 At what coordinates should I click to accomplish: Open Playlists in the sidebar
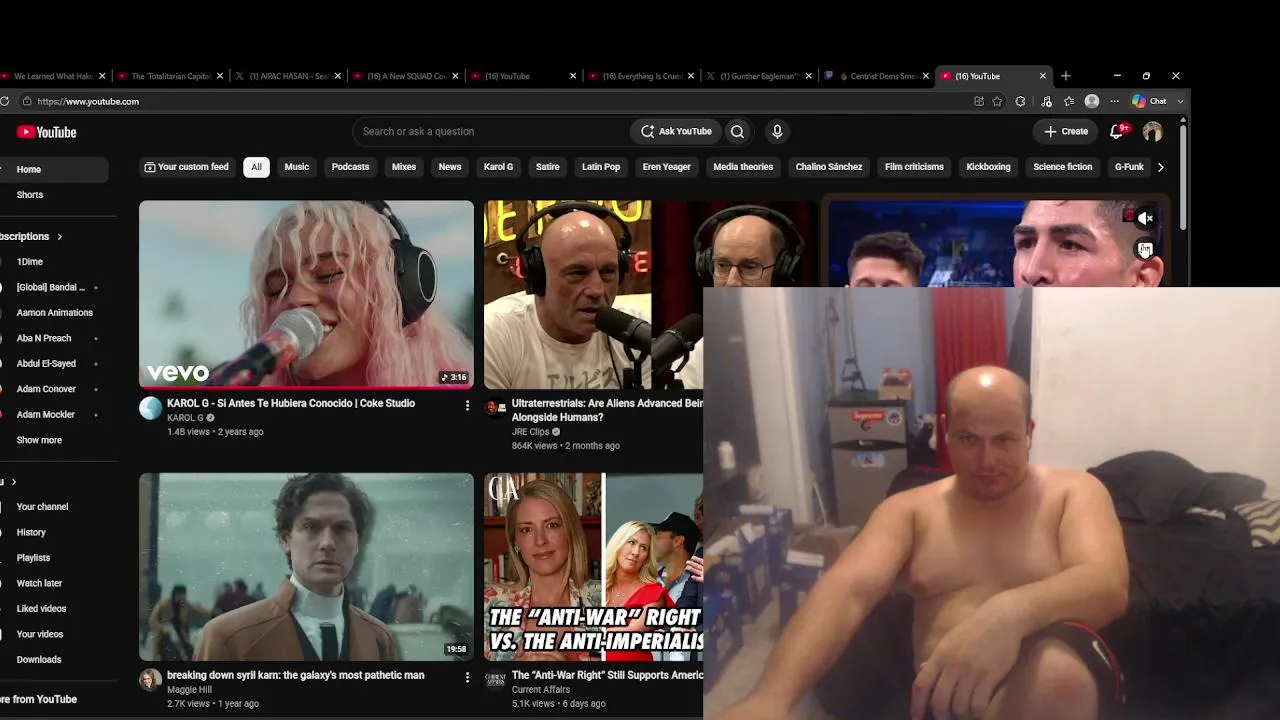pos(54,558)
